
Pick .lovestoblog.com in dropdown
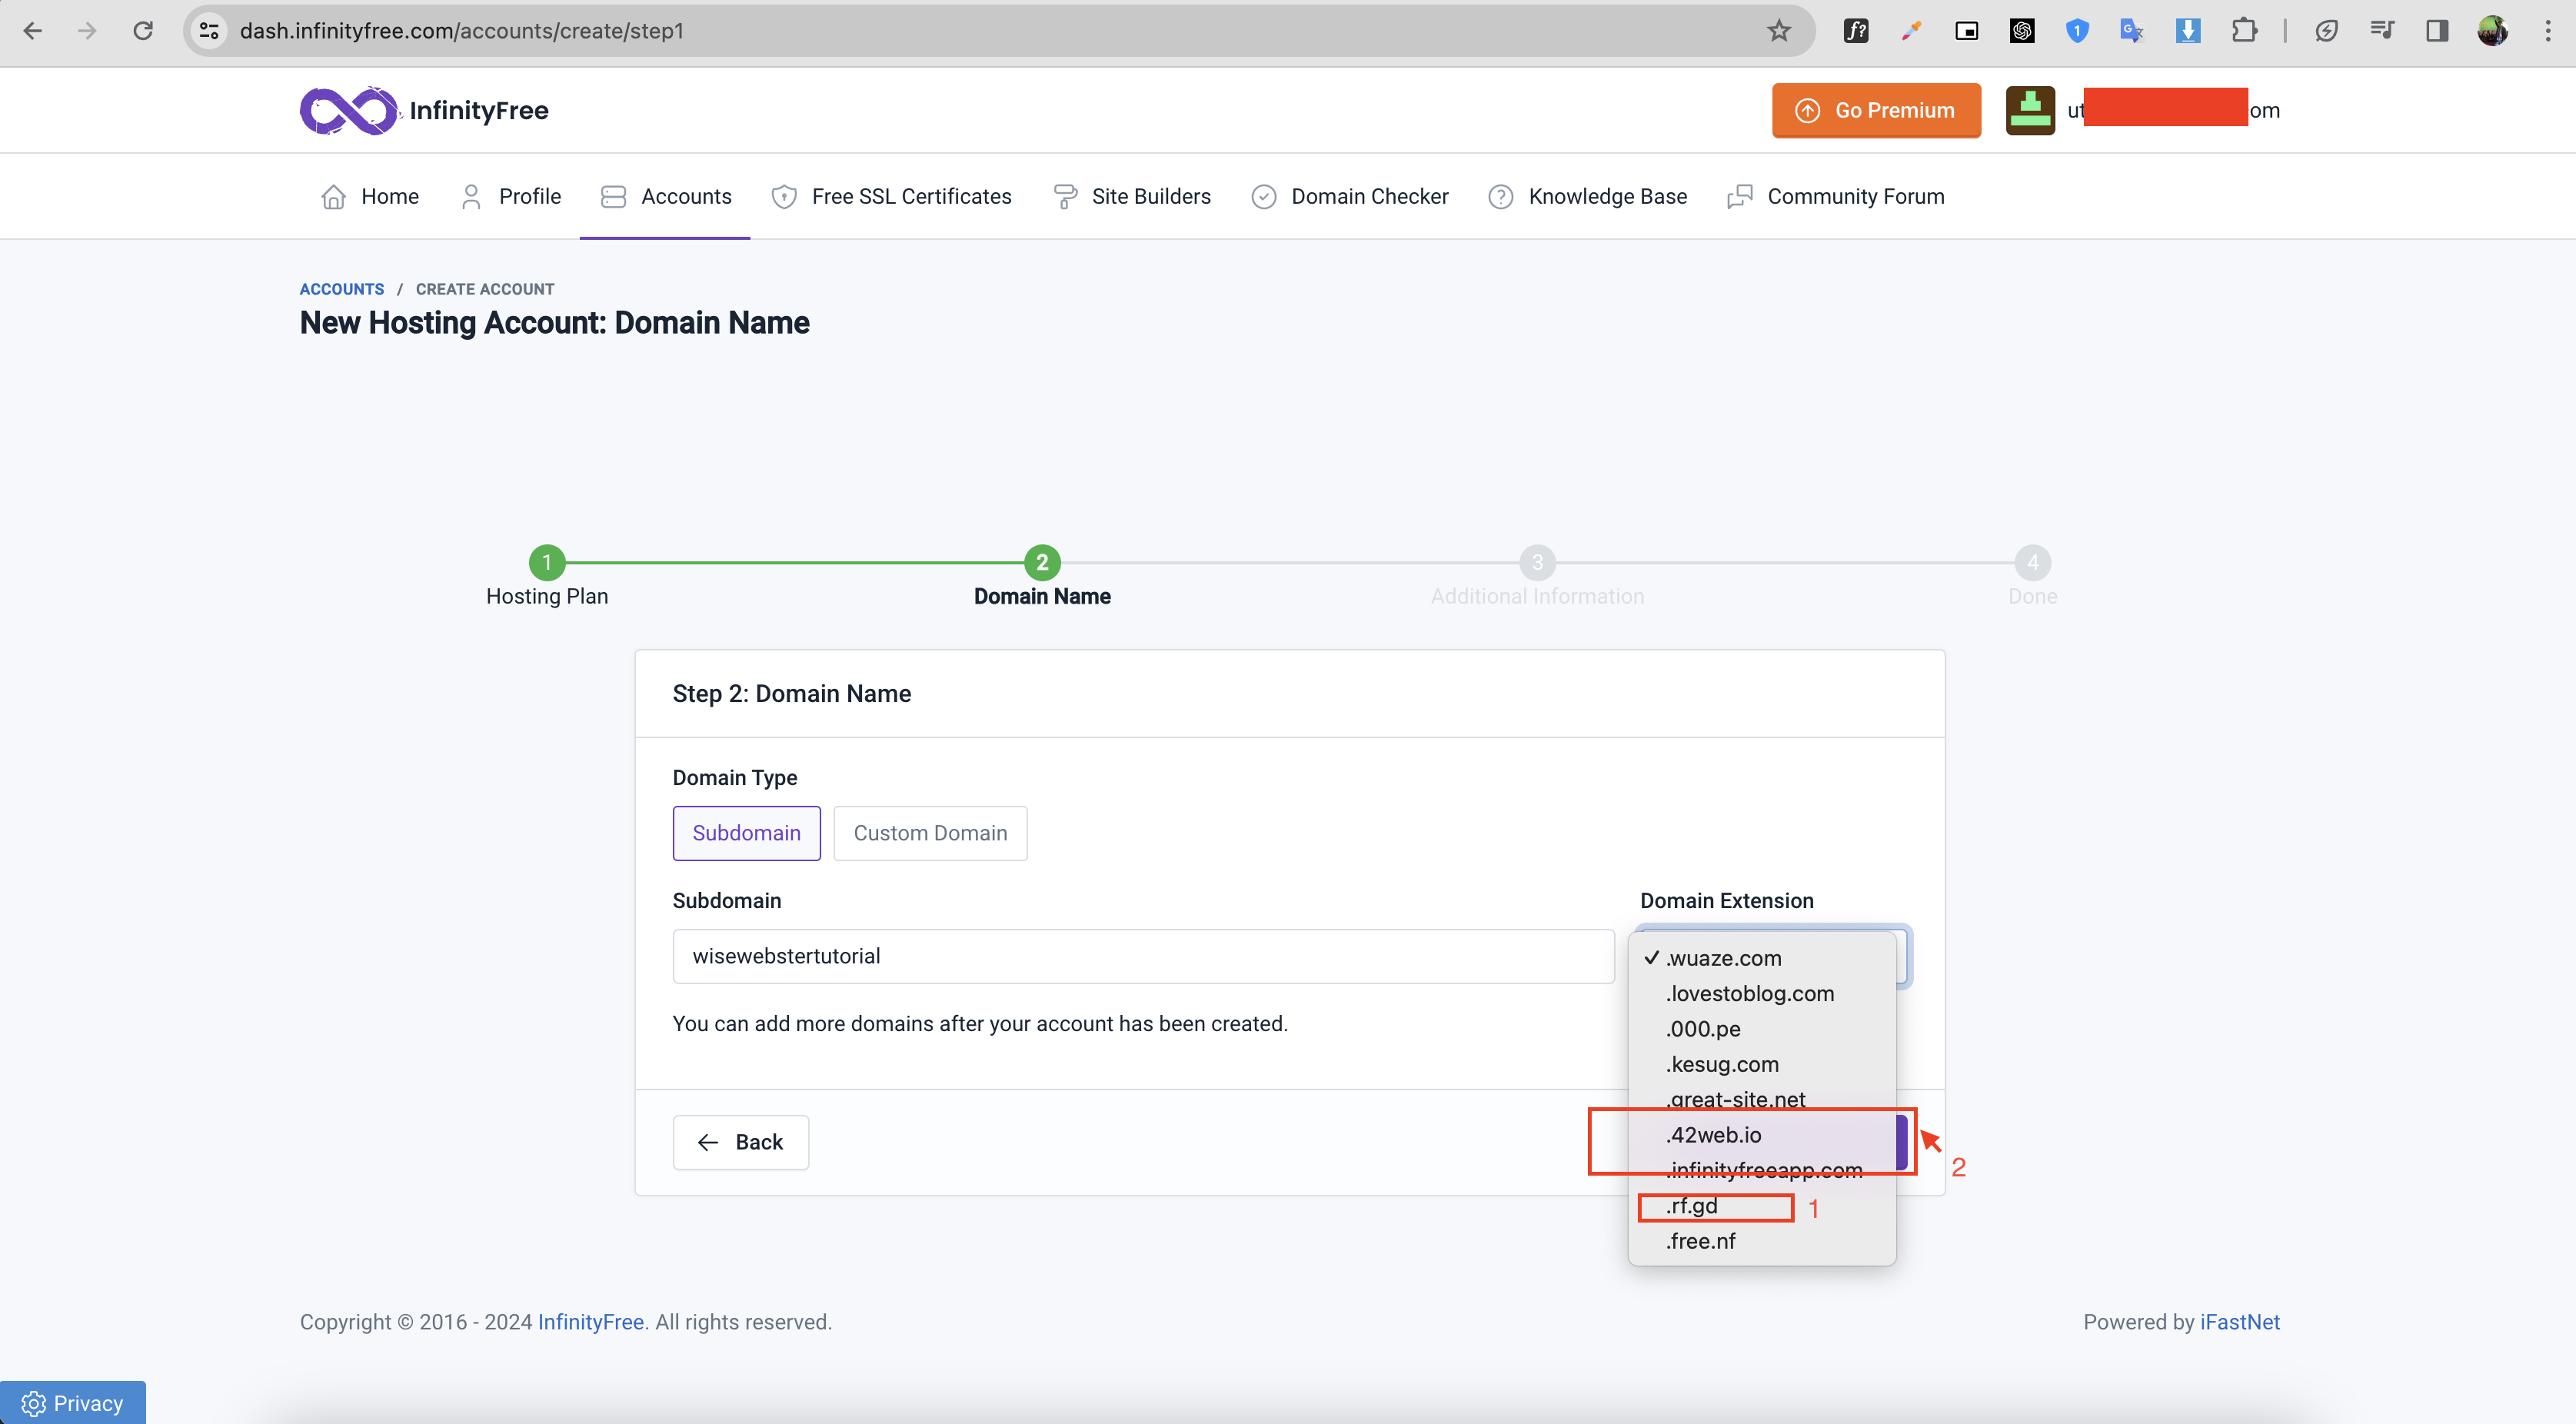click(1749, 994)
